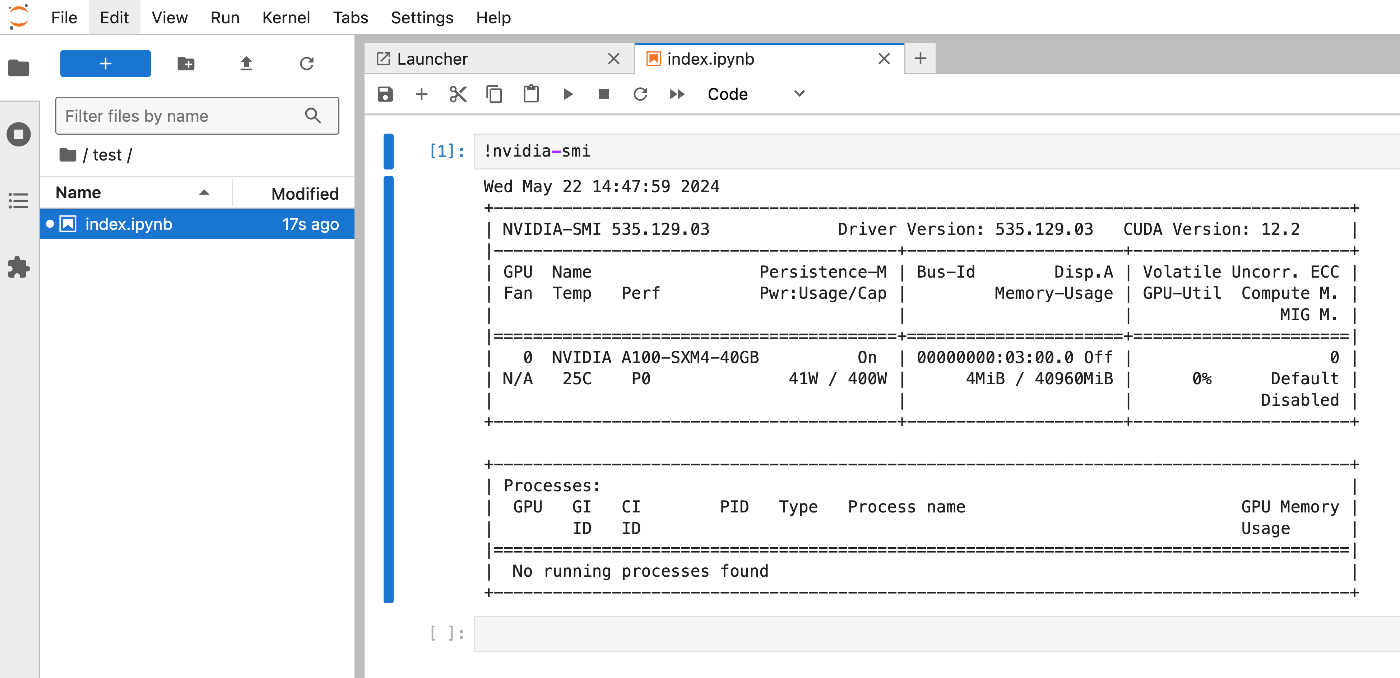Image resolution: width=1400 pixels, height=678 pixels.
Task: Restart kernel and run all cells icon
Action: 677,94
